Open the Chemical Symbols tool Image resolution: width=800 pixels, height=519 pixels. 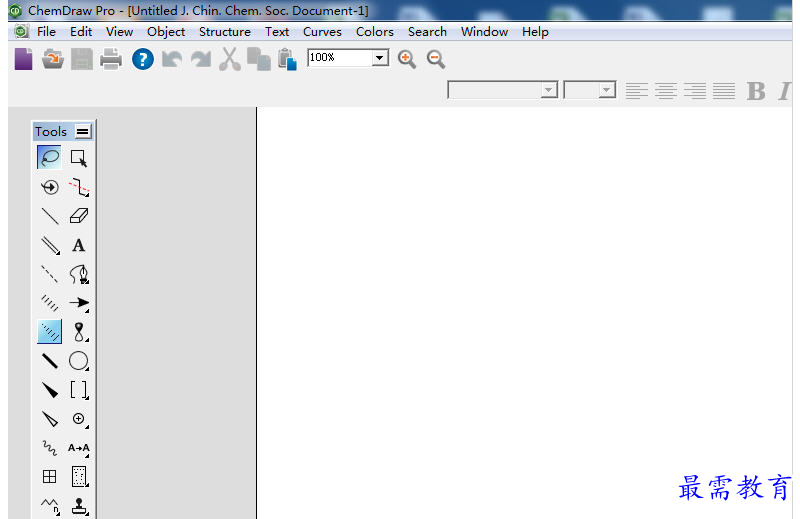pyautogui.click(x=79, y=419)
